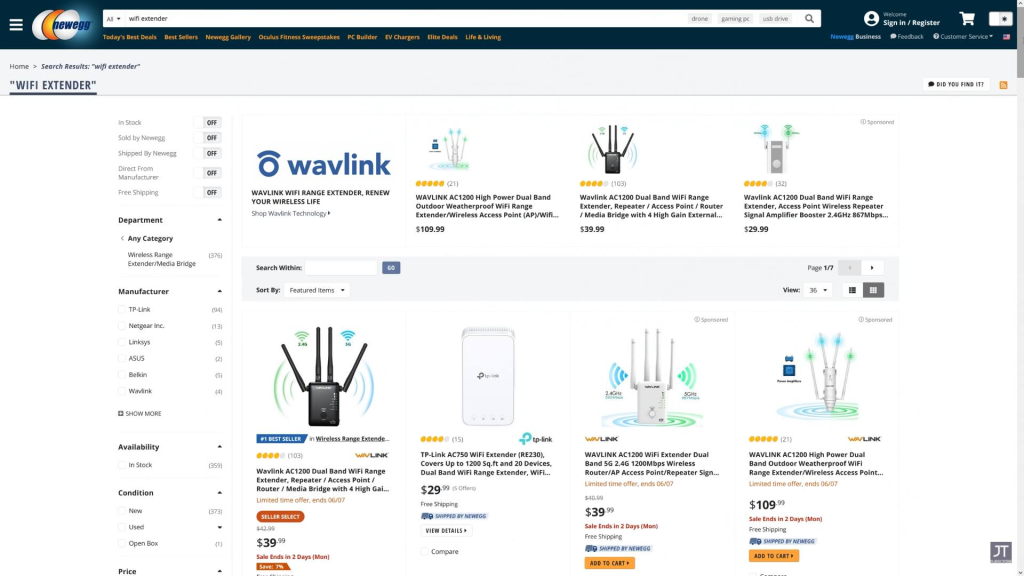Go to next results page arrow
The image size is (1024, 576).
[872, 268]
